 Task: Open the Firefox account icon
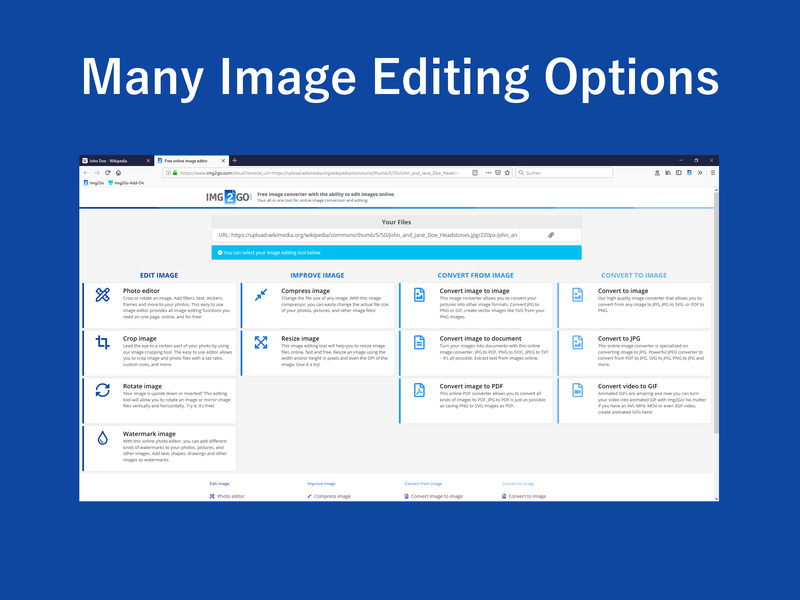pos(657,173)
